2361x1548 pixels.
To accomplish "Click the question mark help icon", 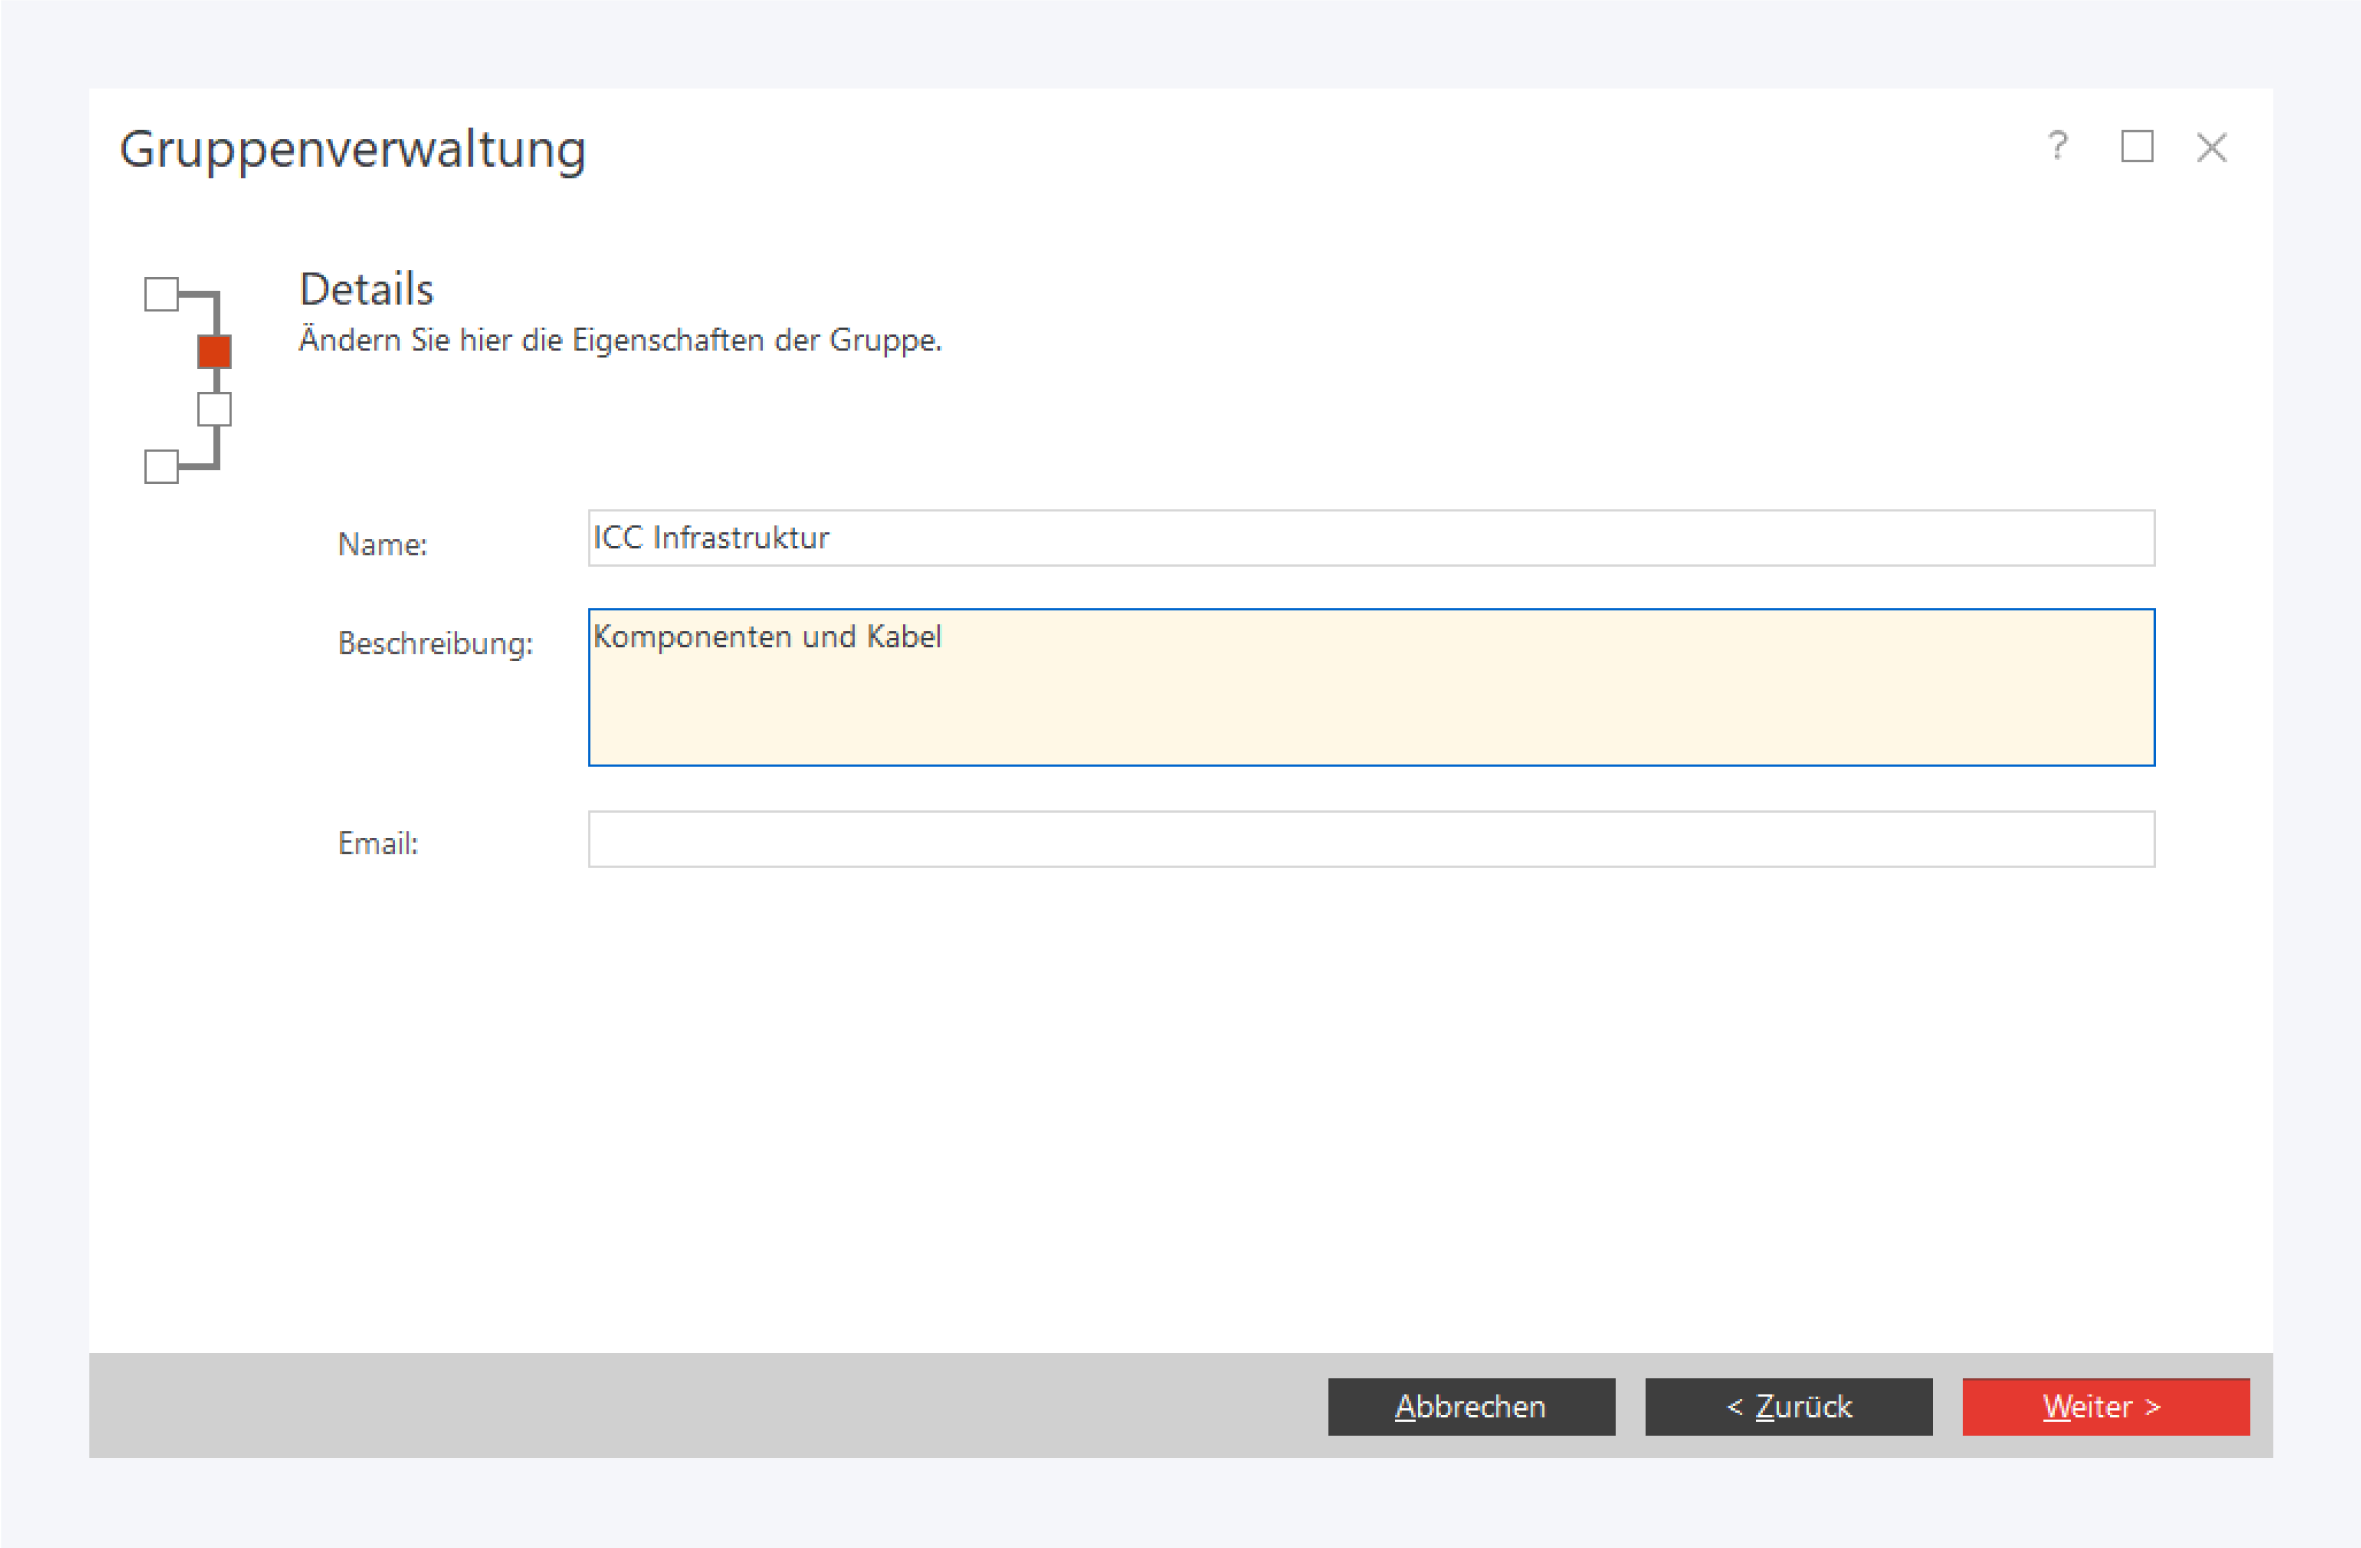I will (x=2057, y=147).
